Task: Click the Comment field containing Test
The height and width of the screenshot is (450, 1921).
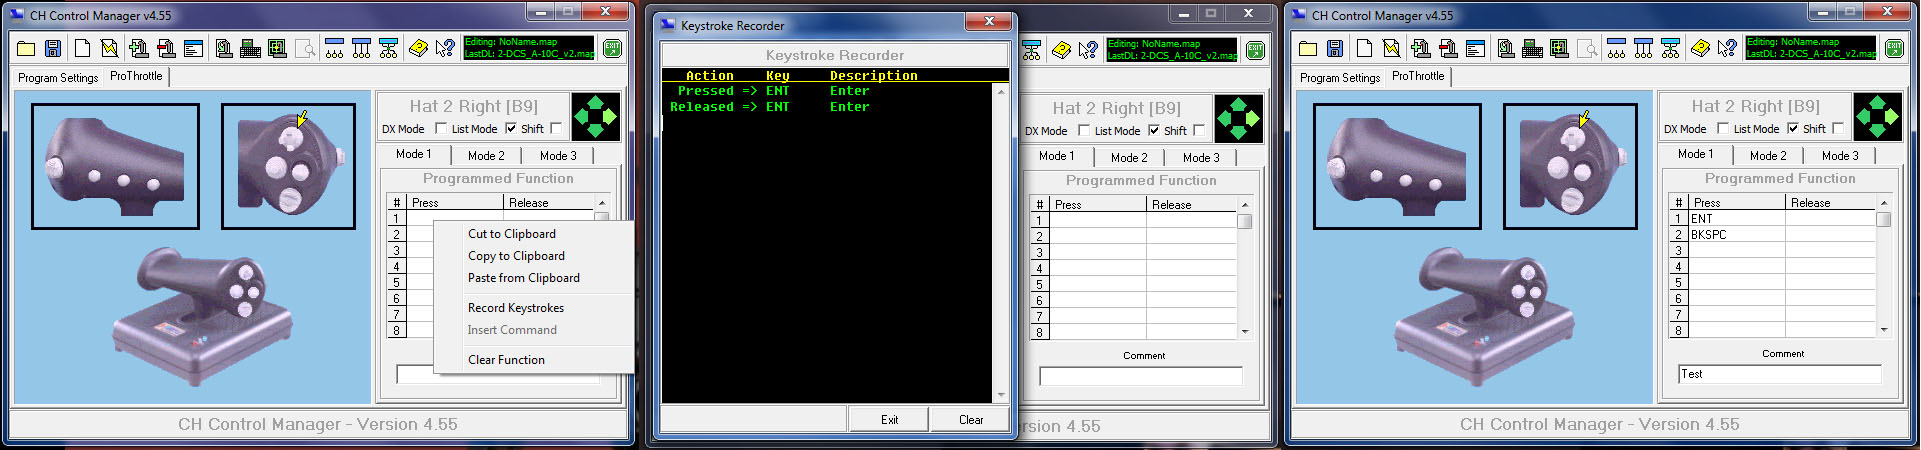Action: (x=1780, y=374)
